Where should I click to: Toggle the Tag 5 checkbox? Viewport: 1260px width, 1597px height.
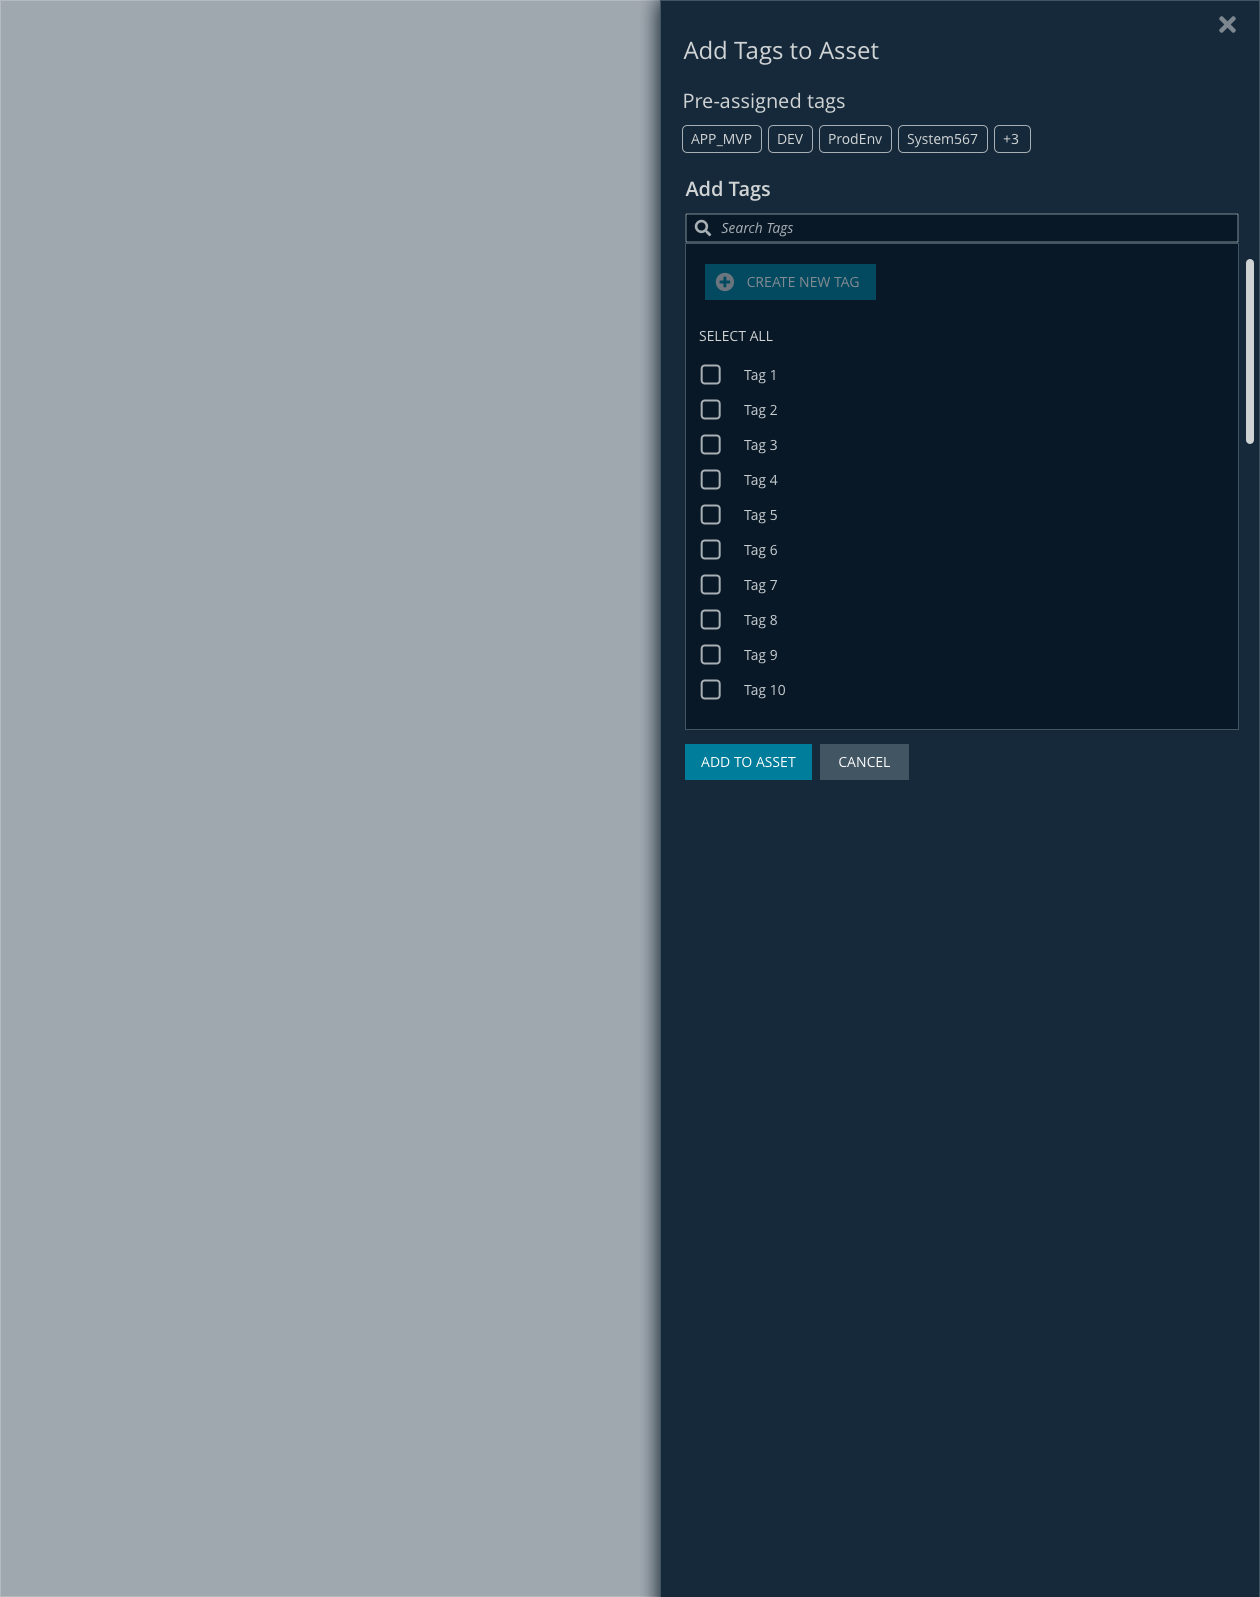coord(711,515)
